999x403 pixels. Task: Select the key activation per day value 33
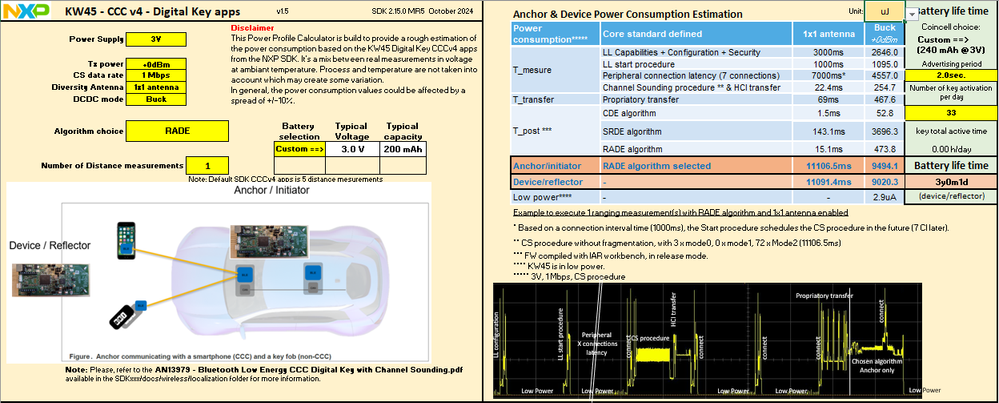click(951, 112)
